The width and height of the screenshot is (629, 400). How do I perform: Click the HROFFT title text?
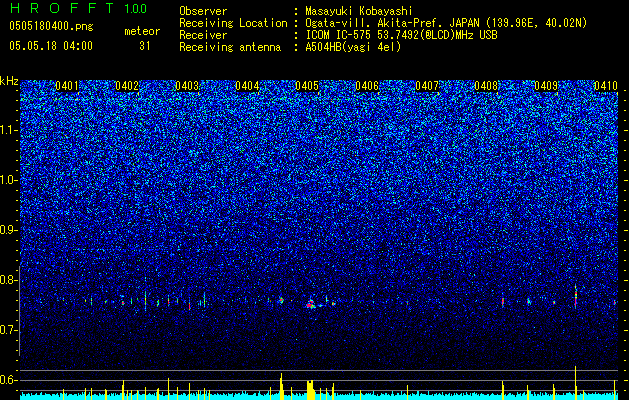click(x=62, y=8)
